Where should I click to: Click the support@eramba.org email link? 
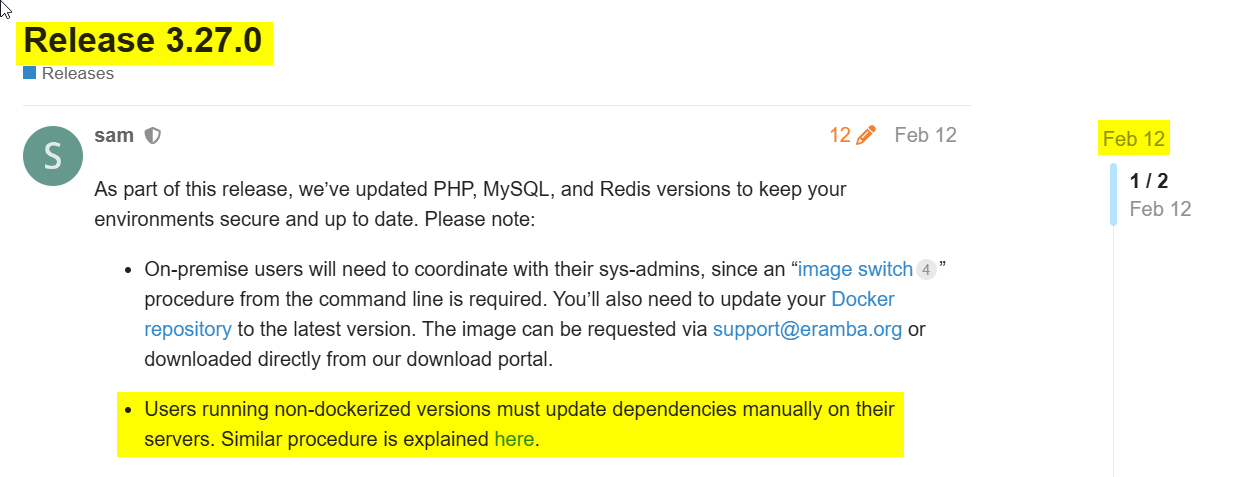tap(807, 329)
